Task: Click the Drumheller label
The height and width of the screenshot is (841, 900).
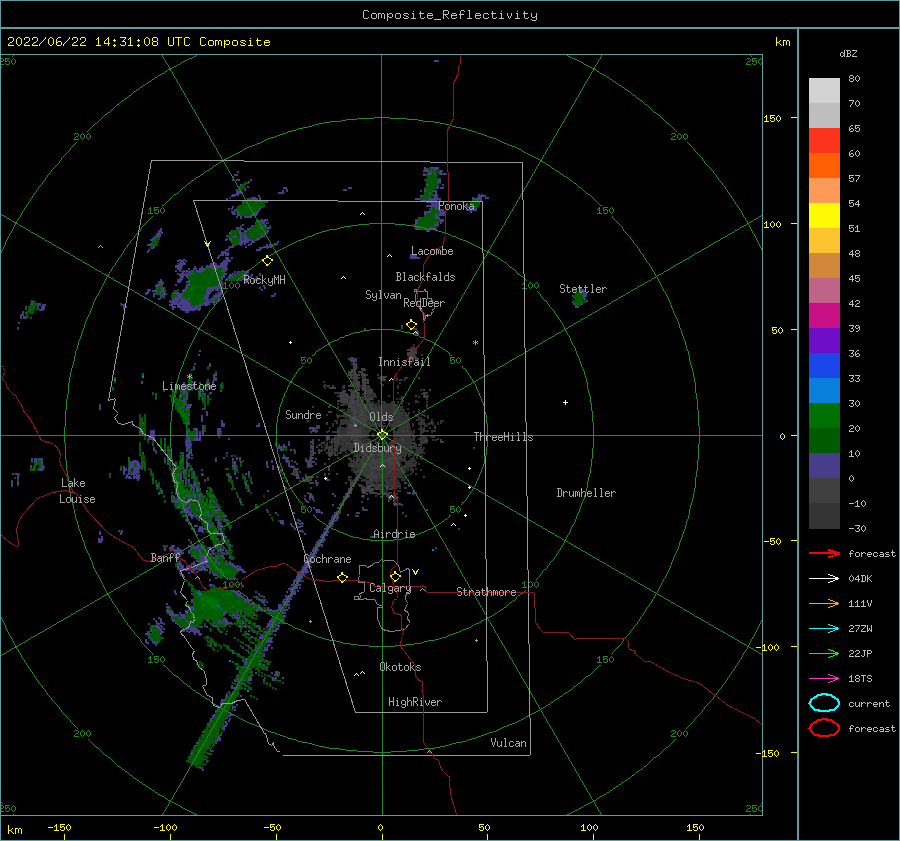Action: [586, 493]
